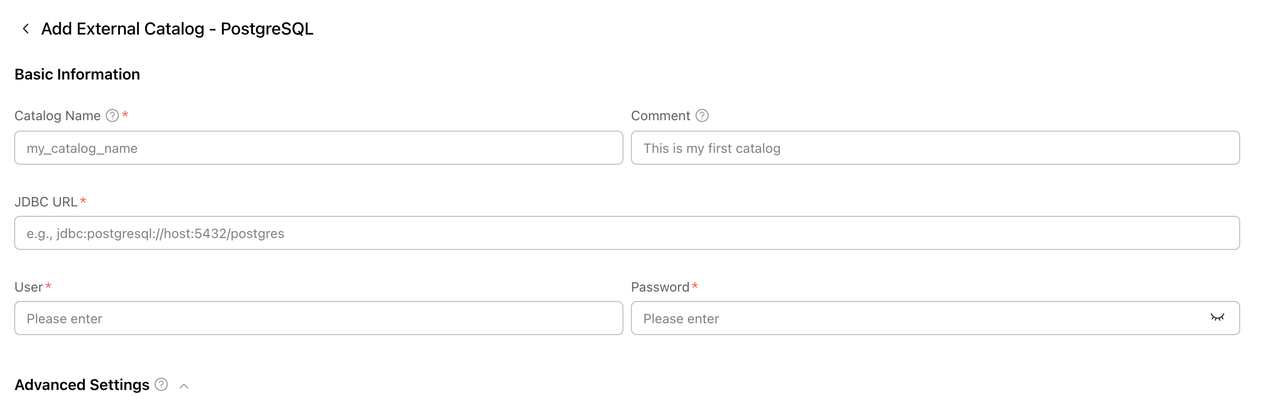Collapse the Advanced Settings chevron
Viewport: 1280px width, 408px height.
[x=184, y=386]
